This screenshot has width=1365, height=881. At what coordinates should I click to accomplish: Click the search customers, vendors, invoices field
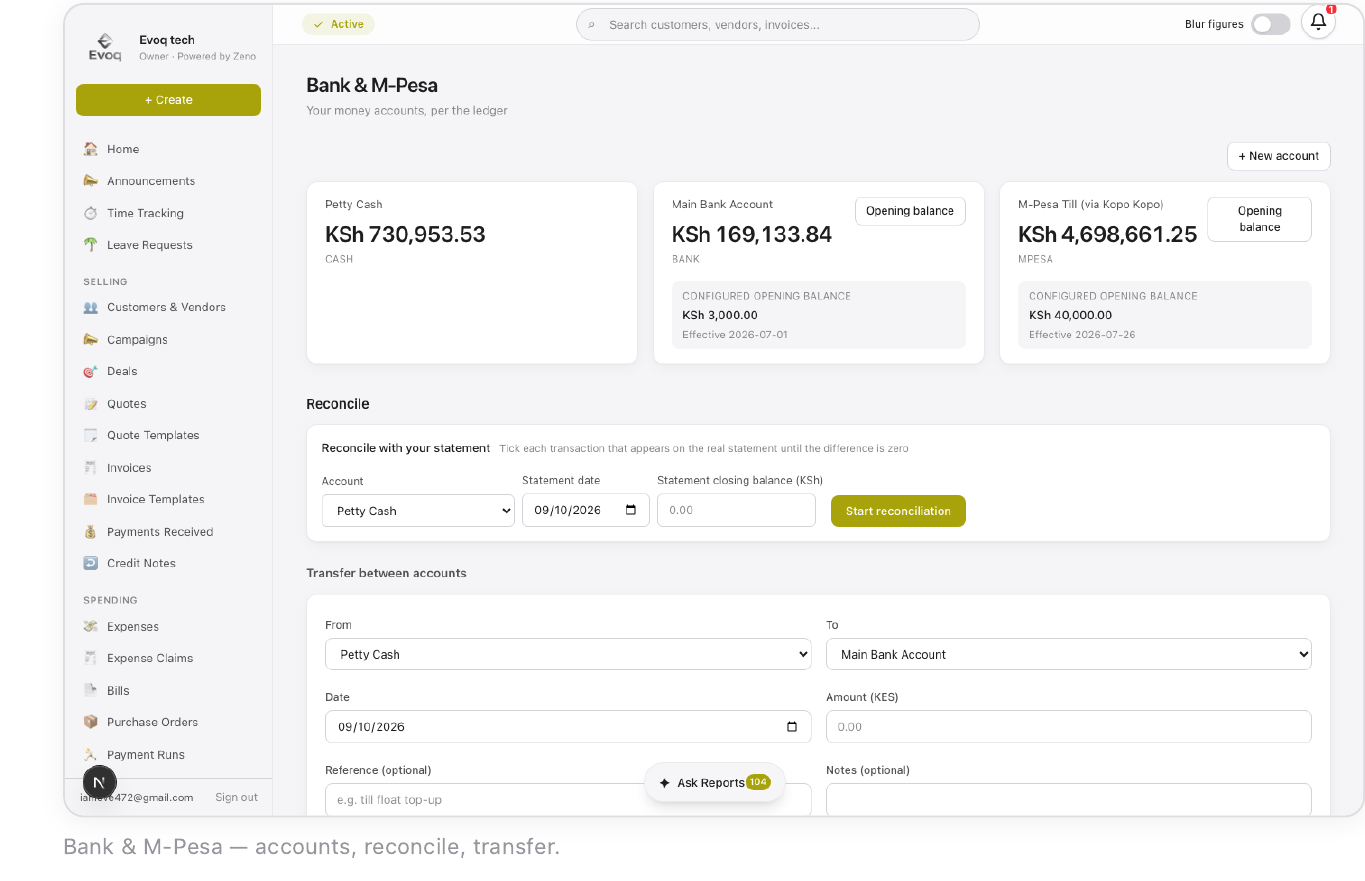777,24
